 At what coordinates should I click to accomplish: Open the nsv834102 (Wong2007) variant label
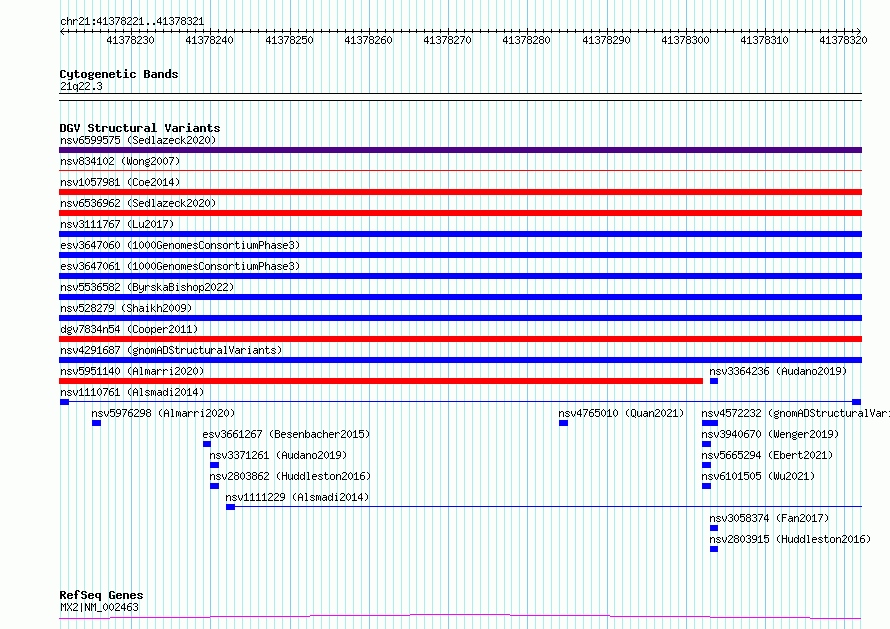pyautogui.click(x=120, y=161)
